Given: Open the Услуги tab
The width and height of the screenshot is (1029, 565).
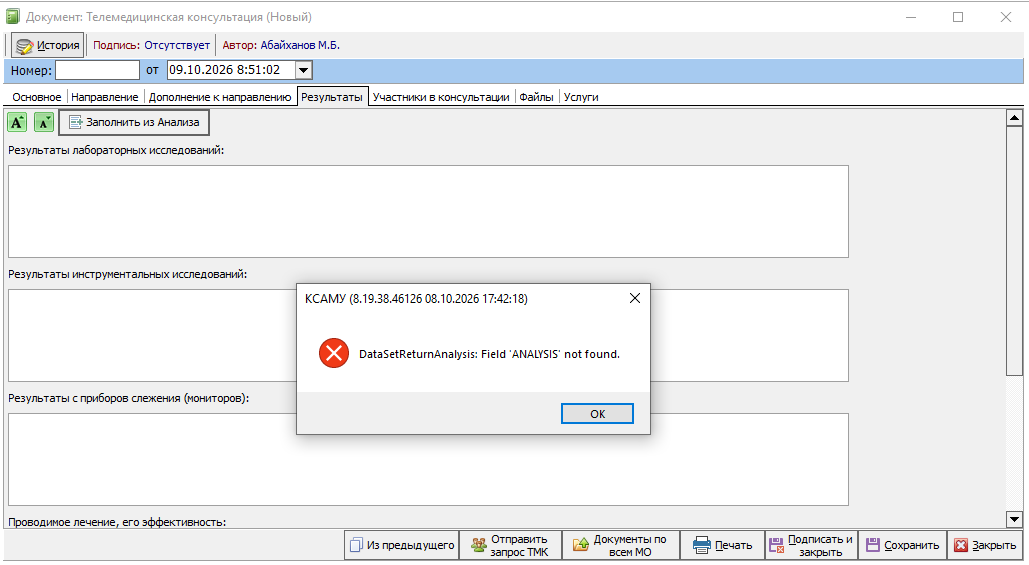Looking at the screenshot, I should pyautogui.click(x=581, y=97).
